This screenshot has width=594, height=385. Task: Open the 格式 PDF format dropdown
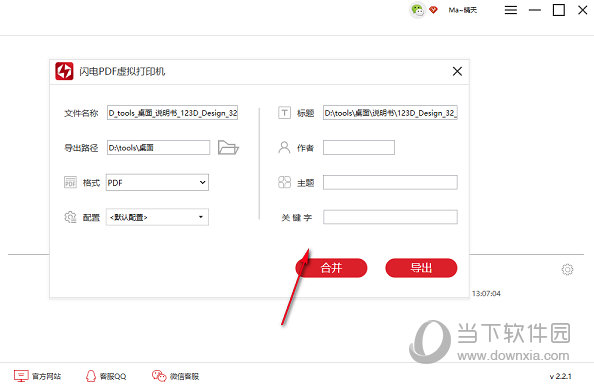(157, 183)
